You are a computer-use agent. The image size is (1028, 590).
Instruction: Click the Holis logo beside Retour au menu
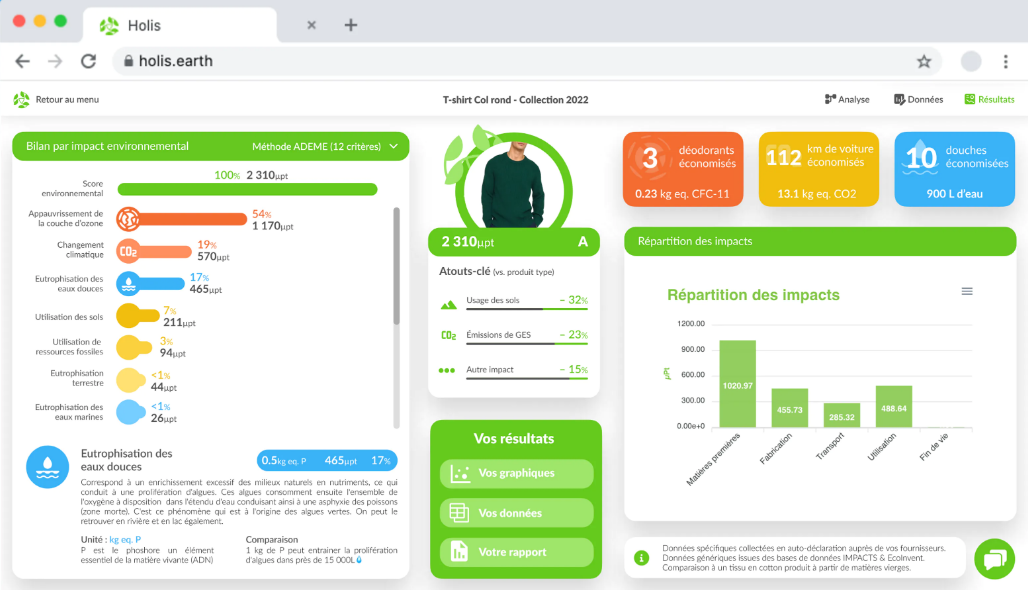21,100
